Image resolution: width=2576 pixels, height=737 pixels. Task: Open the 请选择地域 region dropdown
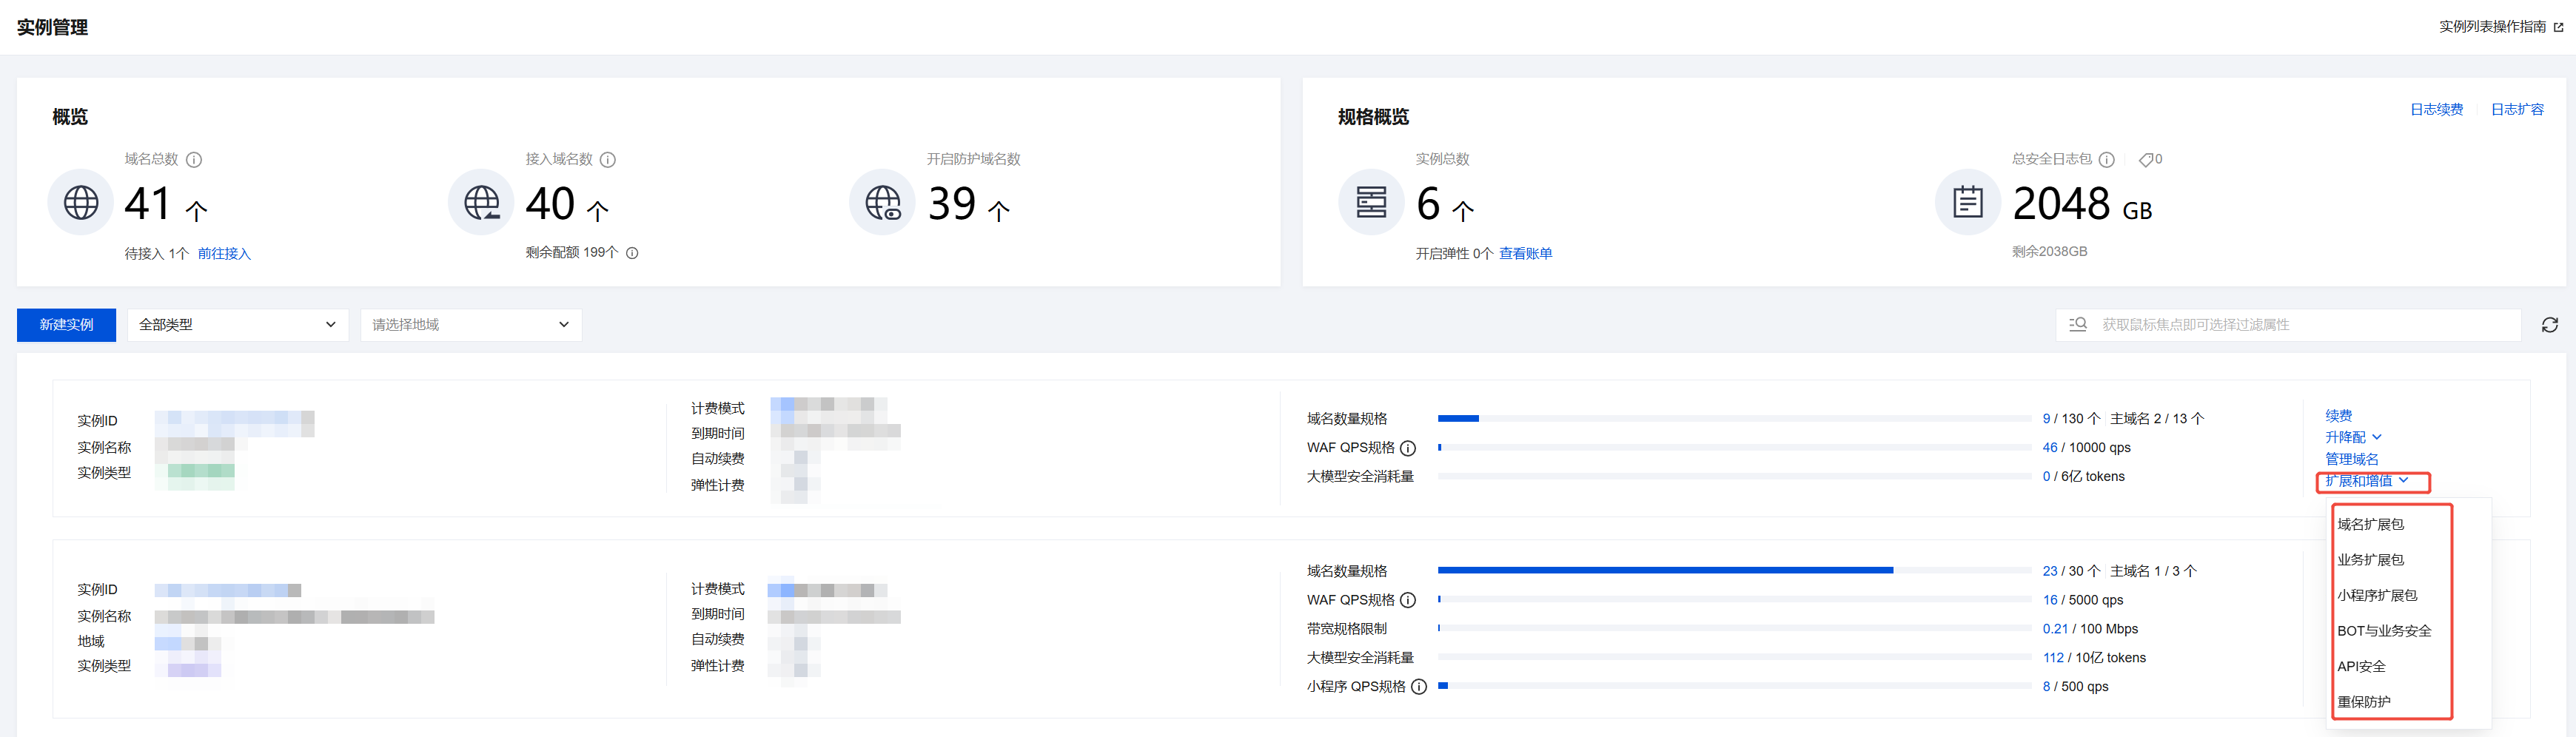(x=470, y=325)
